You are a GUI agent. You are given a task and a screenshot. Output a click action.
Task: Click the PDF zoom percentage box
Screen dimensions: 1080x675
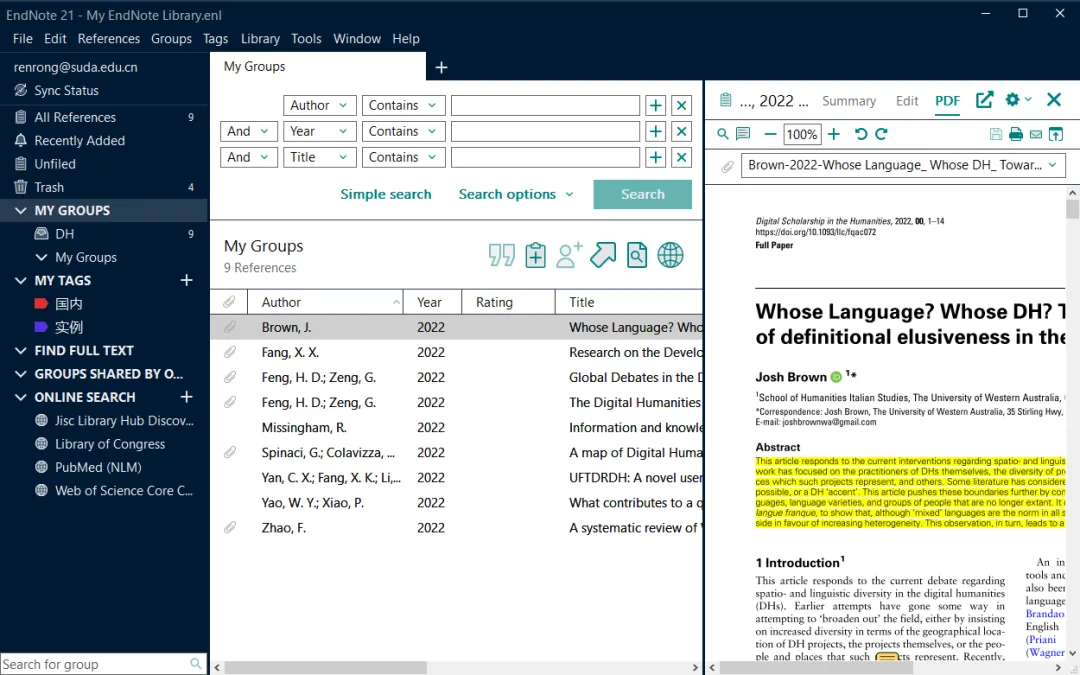802,134
